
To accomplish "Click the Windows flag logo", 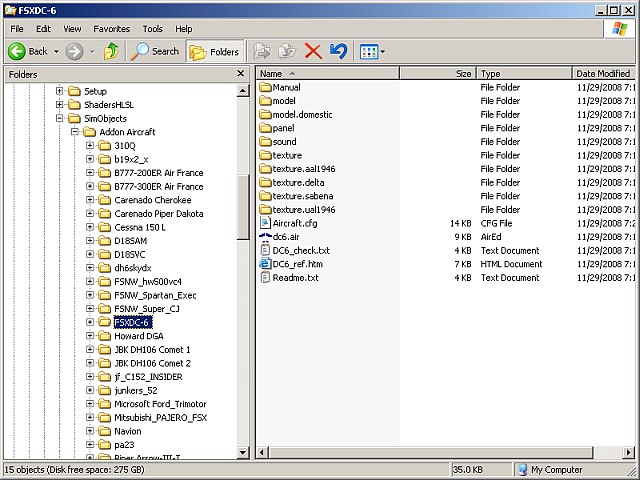I will (x=619, y=29).
